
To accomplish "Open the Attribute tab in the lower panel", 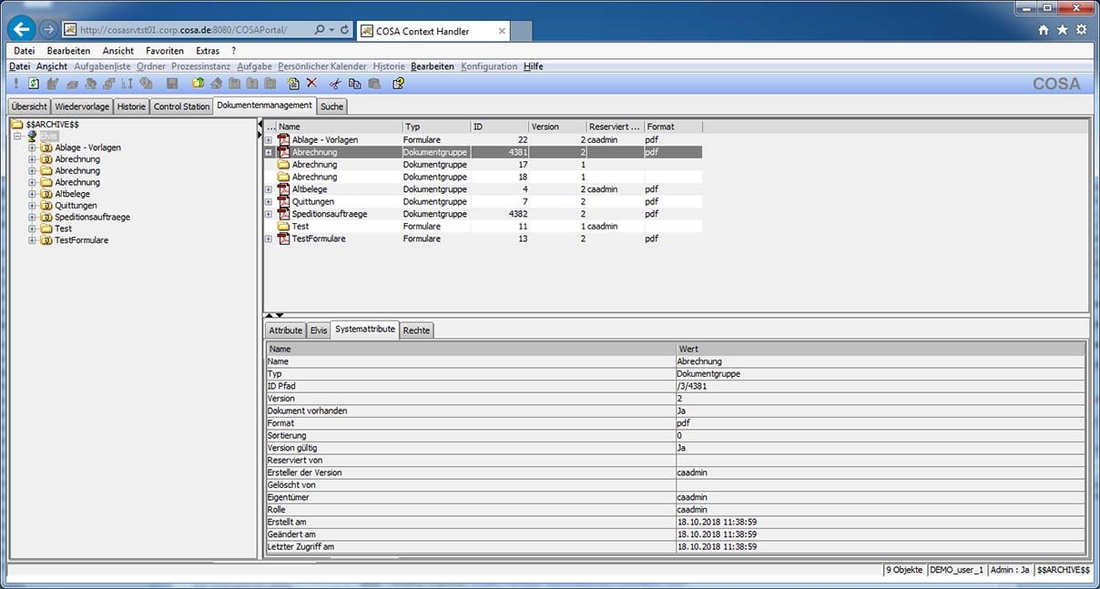I will click(286, 329).
